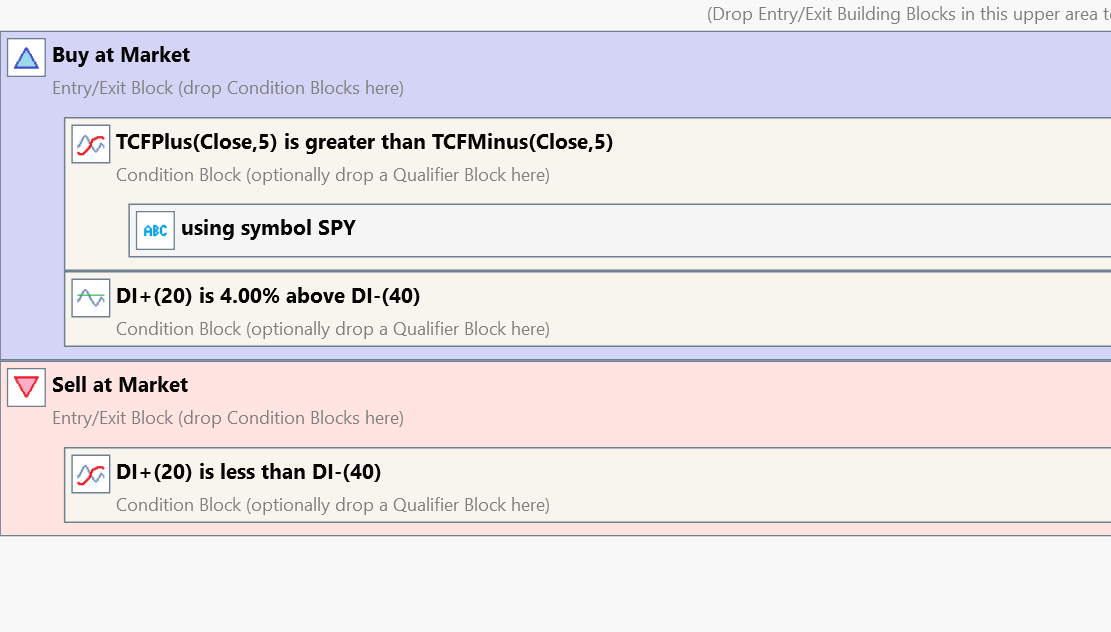This screenshot has height=632, width=1111.
Task: Click the Condition Block hint under DI+(20) 4.00% above
Action: 332,329
